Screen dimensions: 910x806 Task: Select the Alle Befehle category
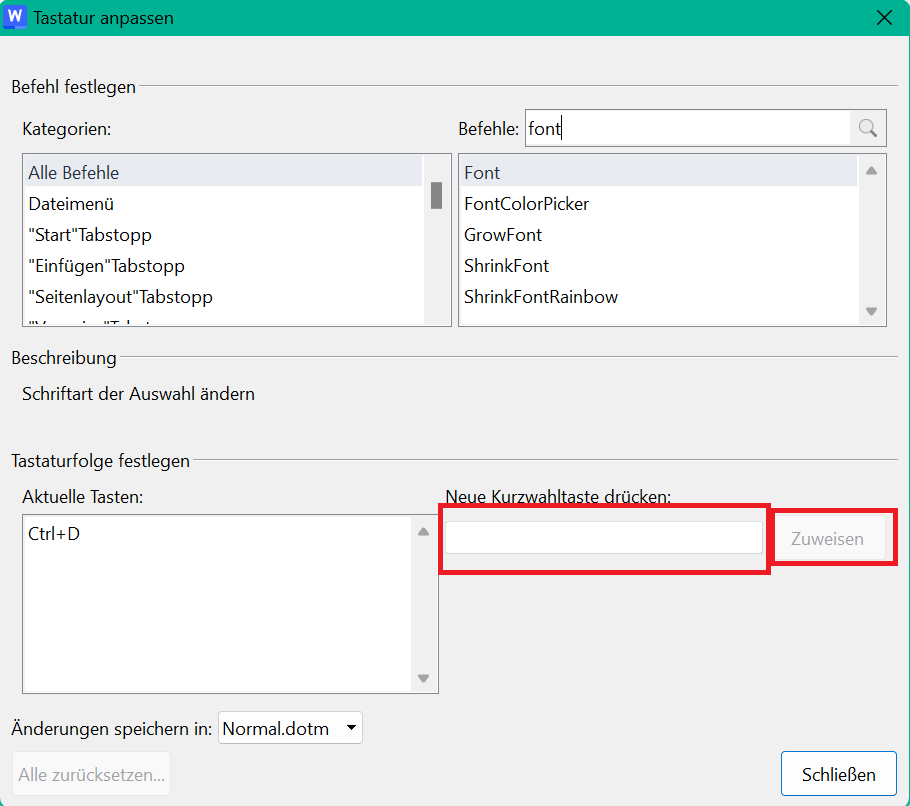[74, 173]
